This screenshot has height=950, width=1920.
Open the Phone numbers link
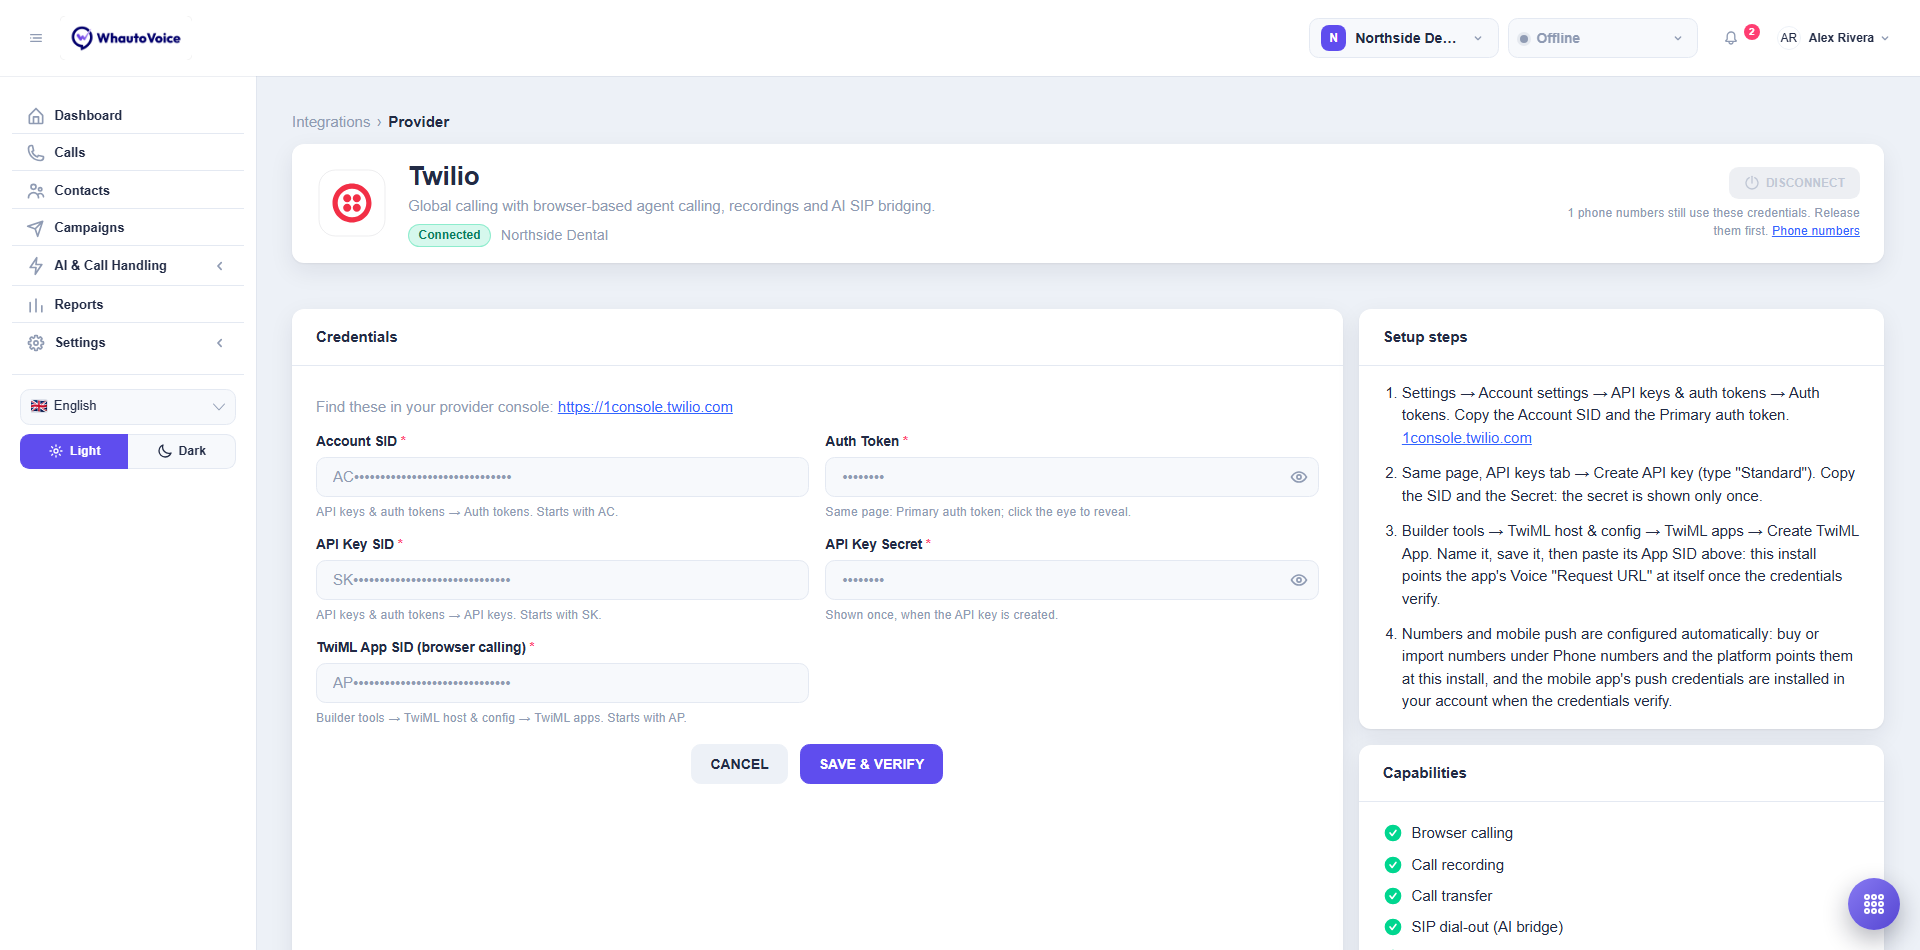click(1815, 231)
